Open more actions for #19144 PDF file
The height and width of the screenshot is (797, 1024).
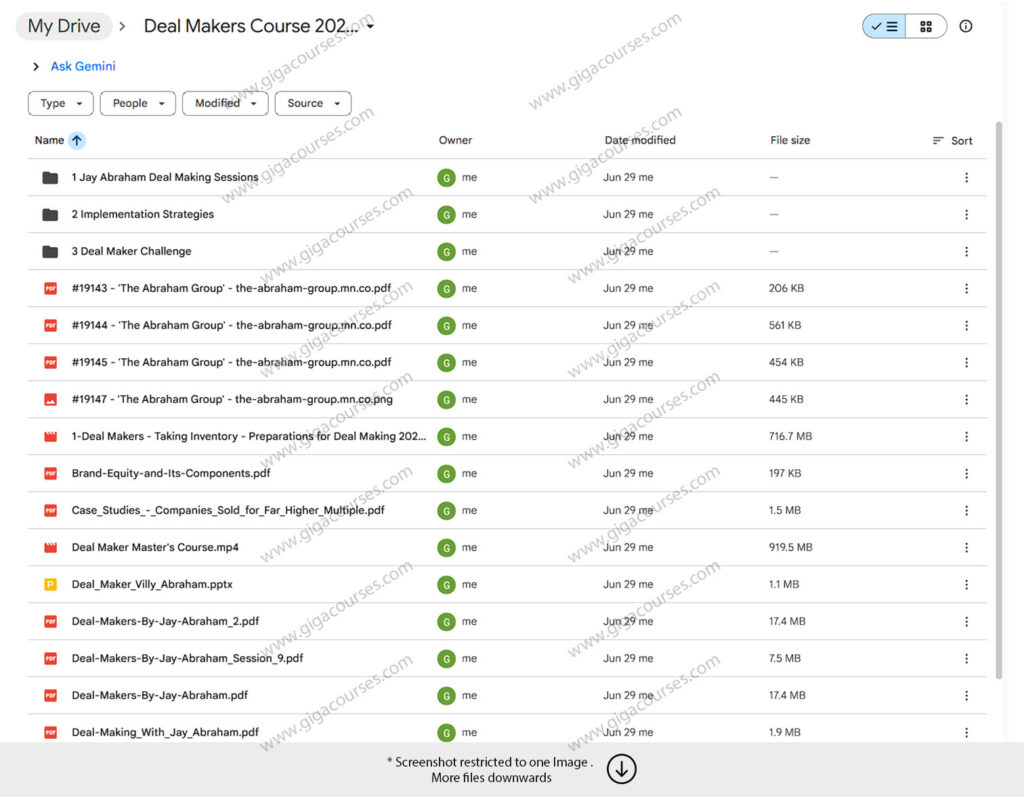coord(967,325)
